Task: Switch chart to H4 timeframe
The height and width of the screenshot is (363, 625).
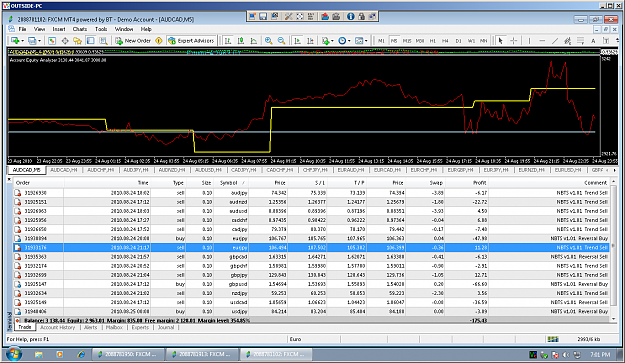Action: (445, 41)
